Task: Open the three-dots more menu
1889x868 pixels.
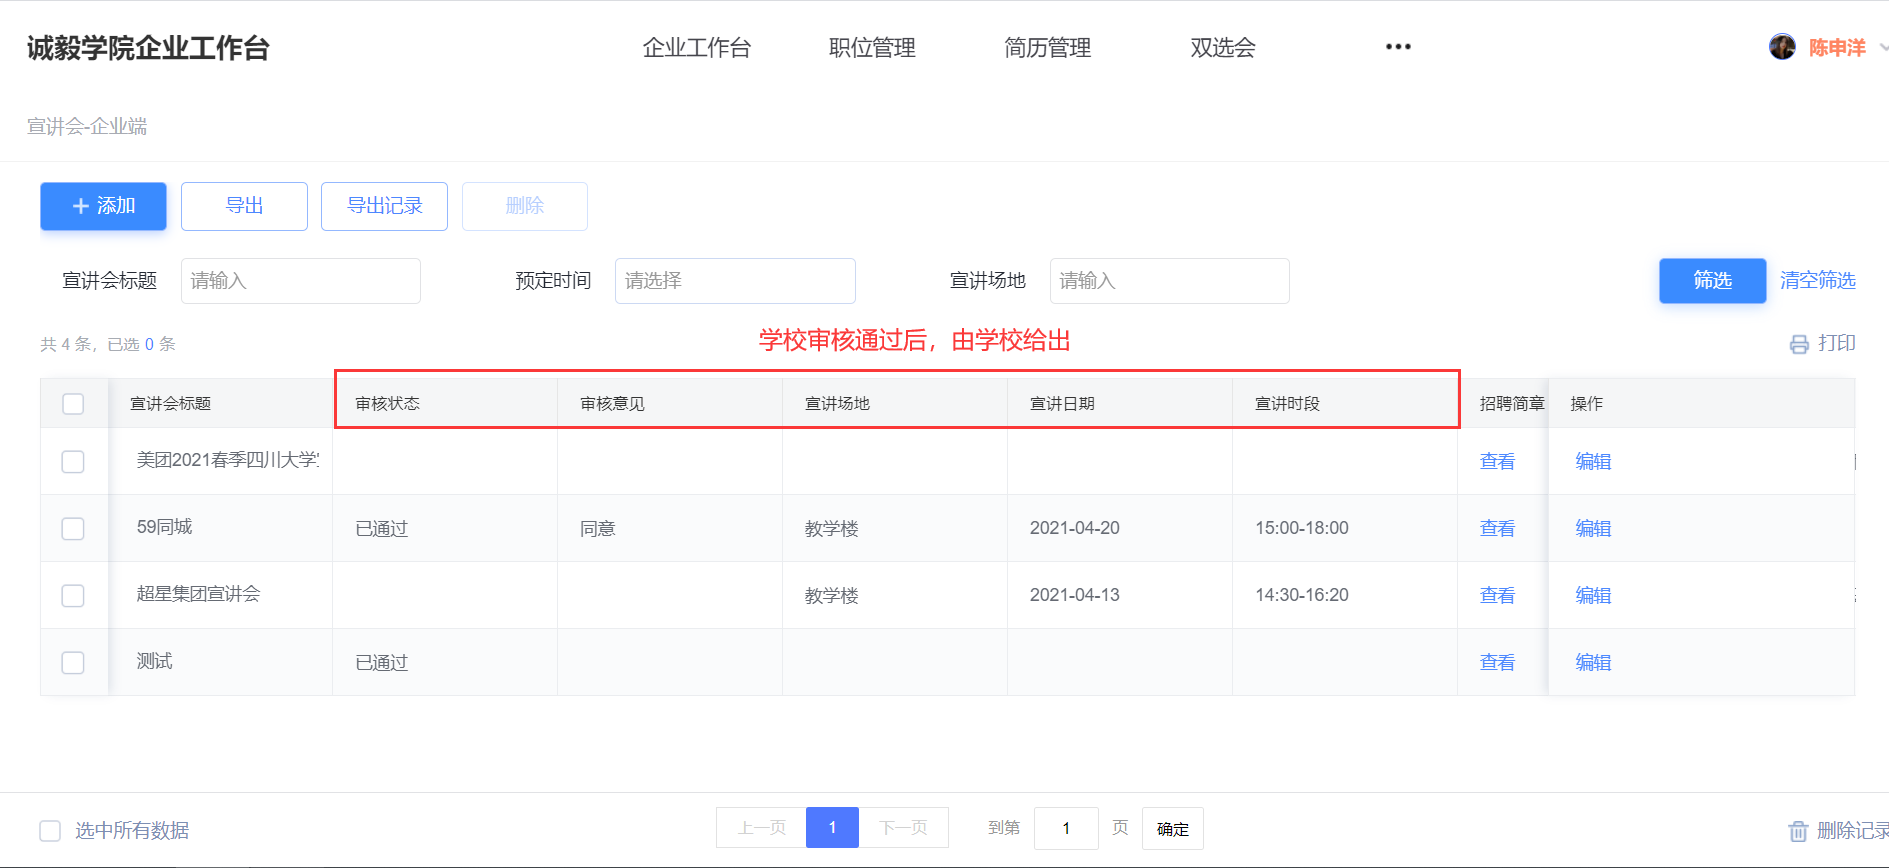Action: (1398, 47)
